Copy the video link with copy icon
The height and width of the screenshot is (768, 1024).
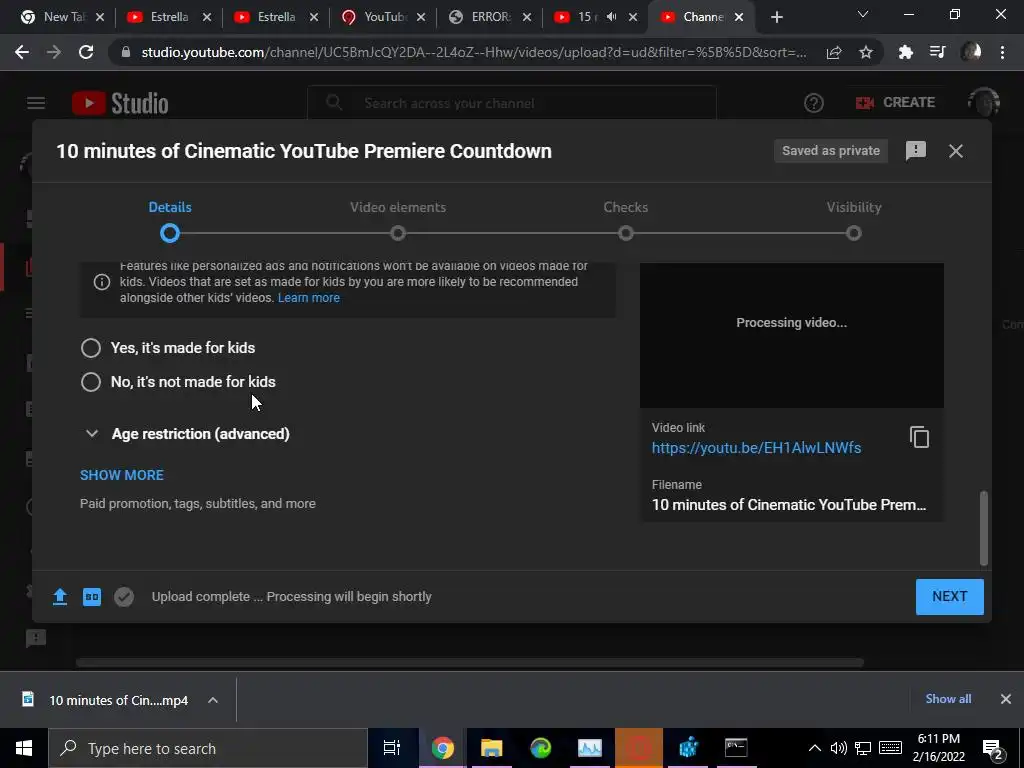click(920, 437)
